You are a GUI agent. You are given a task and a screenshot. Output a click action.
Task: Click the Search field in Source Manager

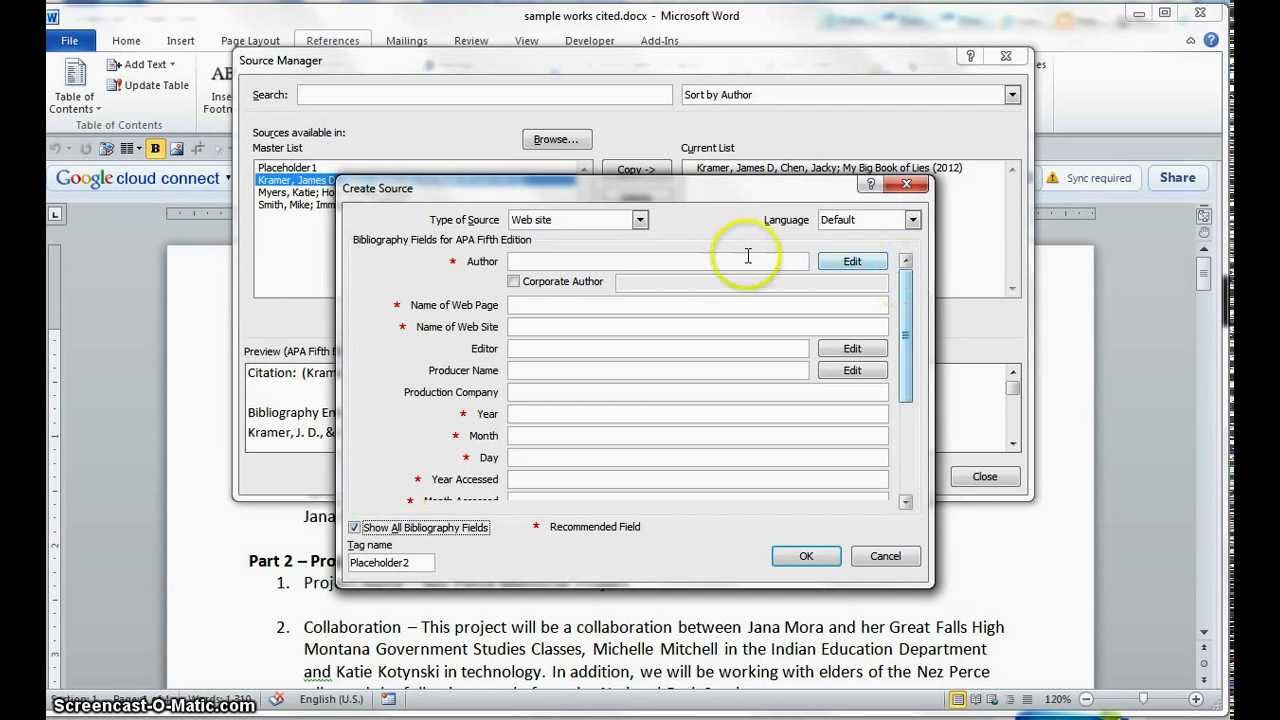coord(485,95)
